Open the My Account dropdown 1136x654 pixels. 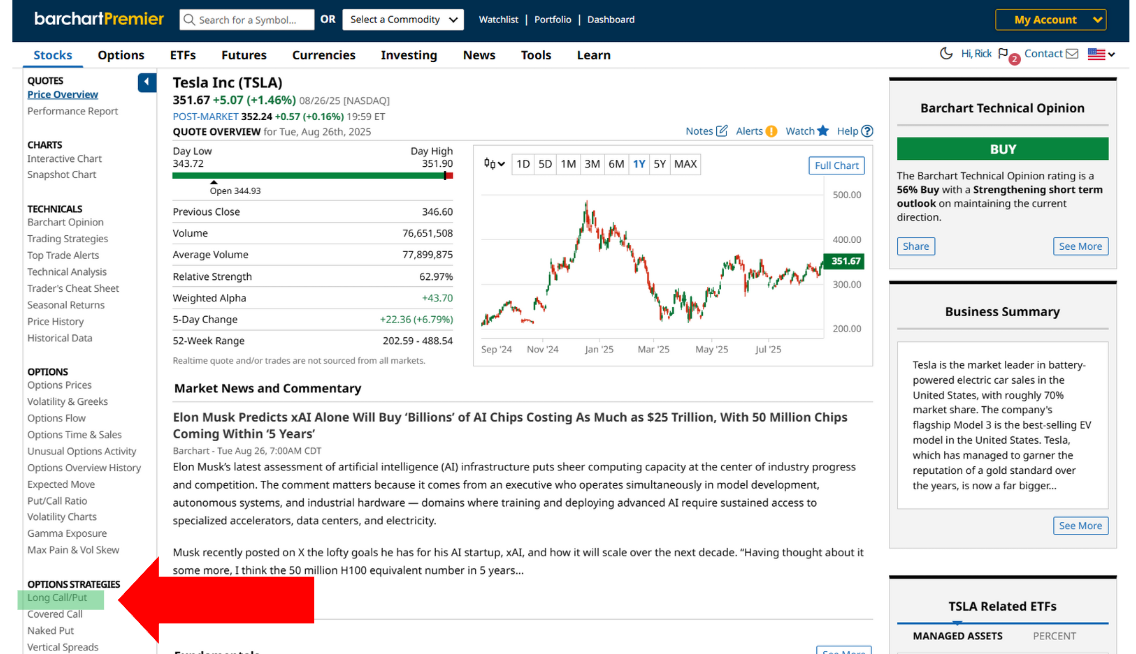pyautogui.click(x=1051, y=20)
